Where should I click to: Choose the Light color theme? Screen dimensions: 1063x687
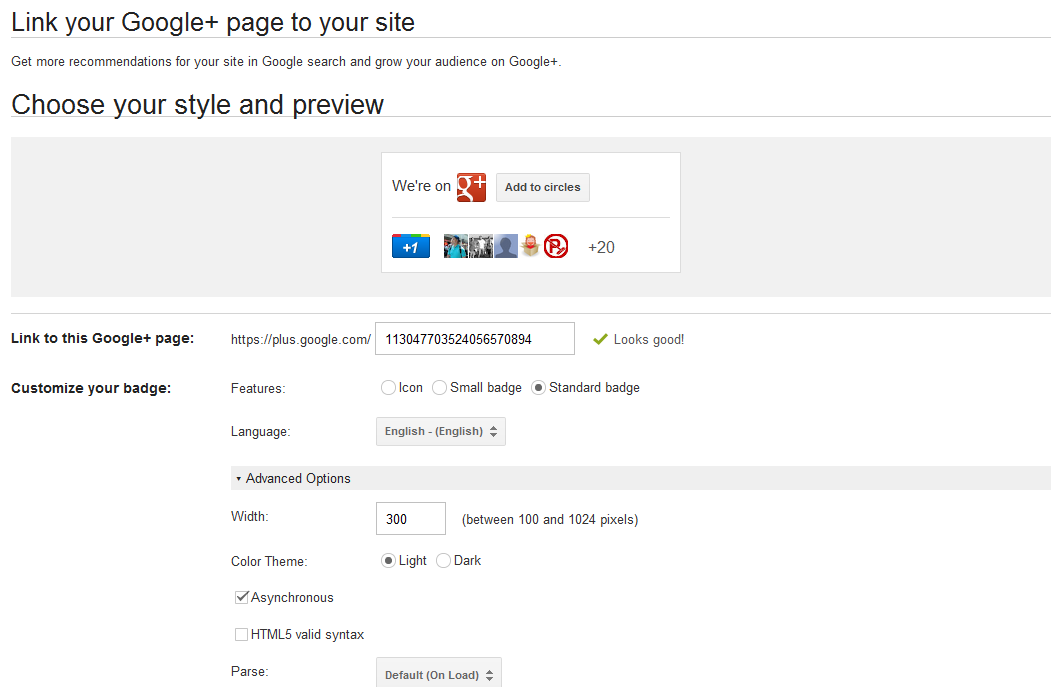point(388,561)
